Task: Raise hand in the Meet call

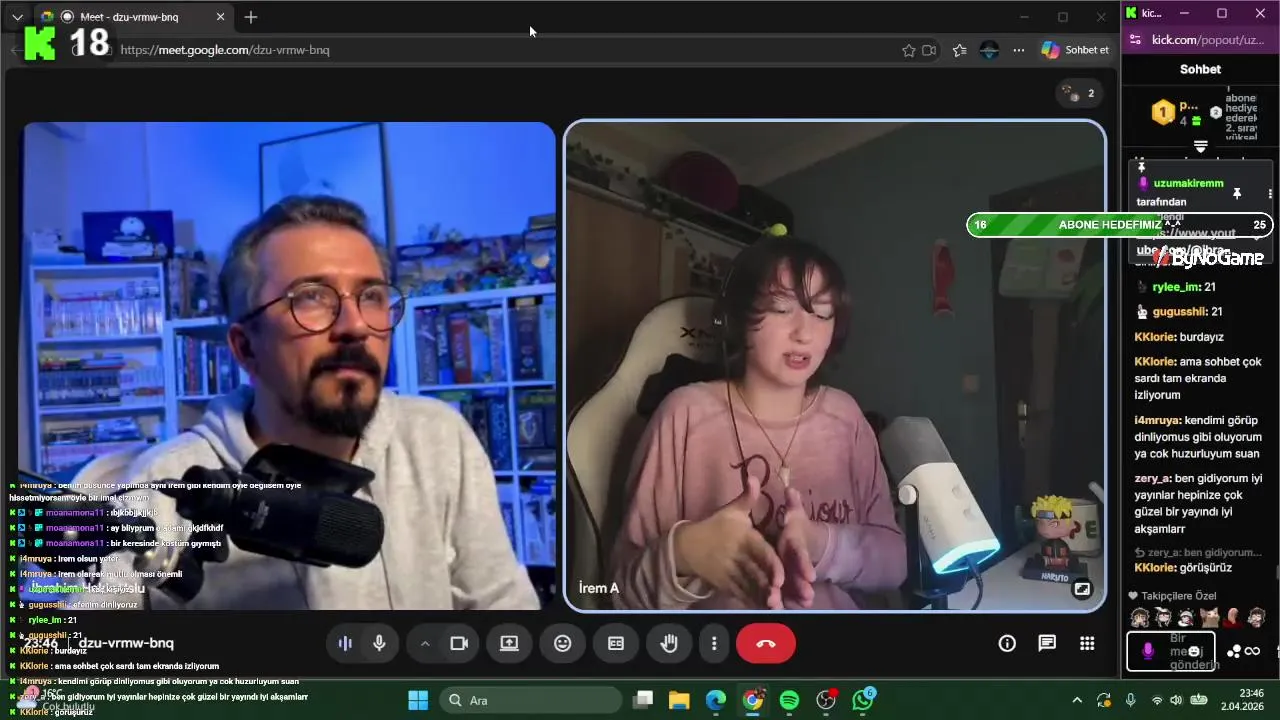Action: 669,644
